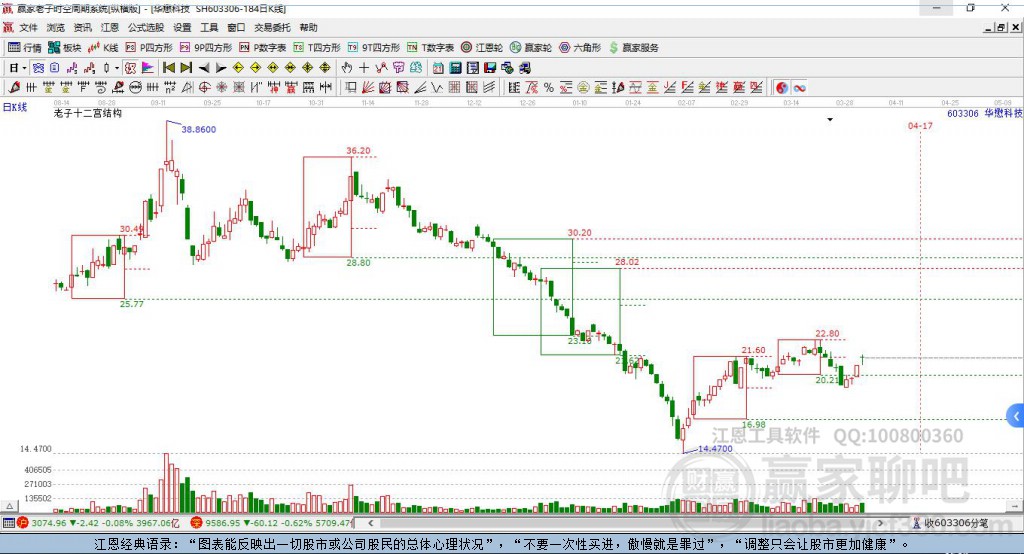Click the 603306 stock code label
Image resolution: width=1024 pixels, height=554 pixels.
[963, 113]
